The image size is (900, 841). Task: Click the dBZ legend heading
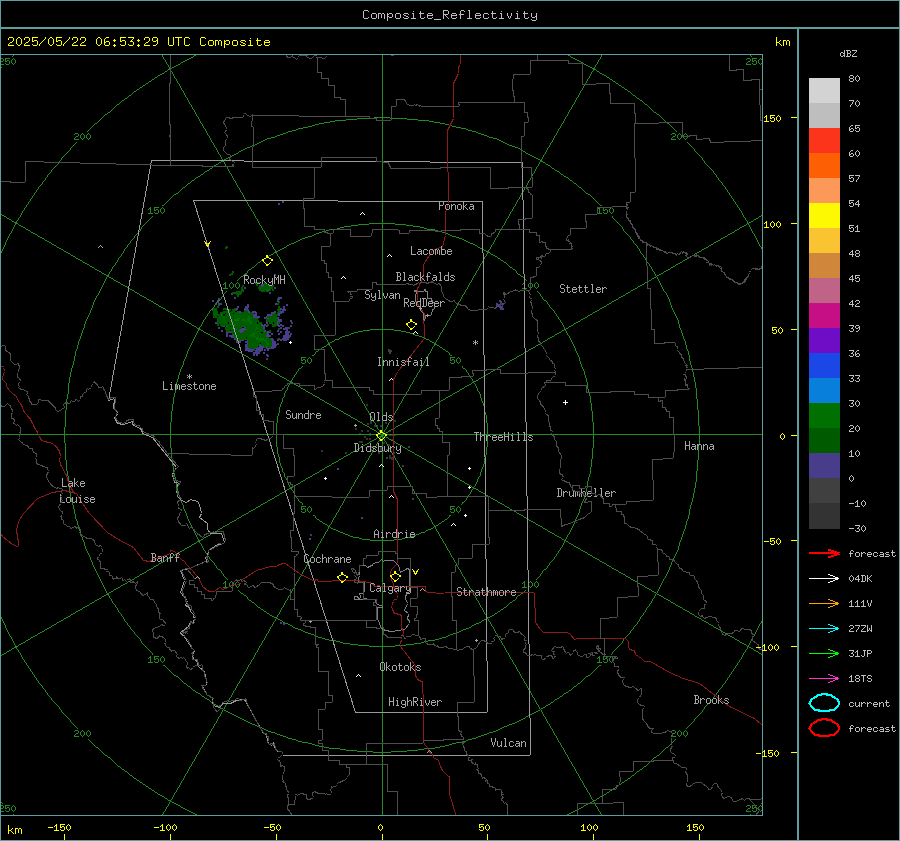pyautogui.click(x=848, y=53)
